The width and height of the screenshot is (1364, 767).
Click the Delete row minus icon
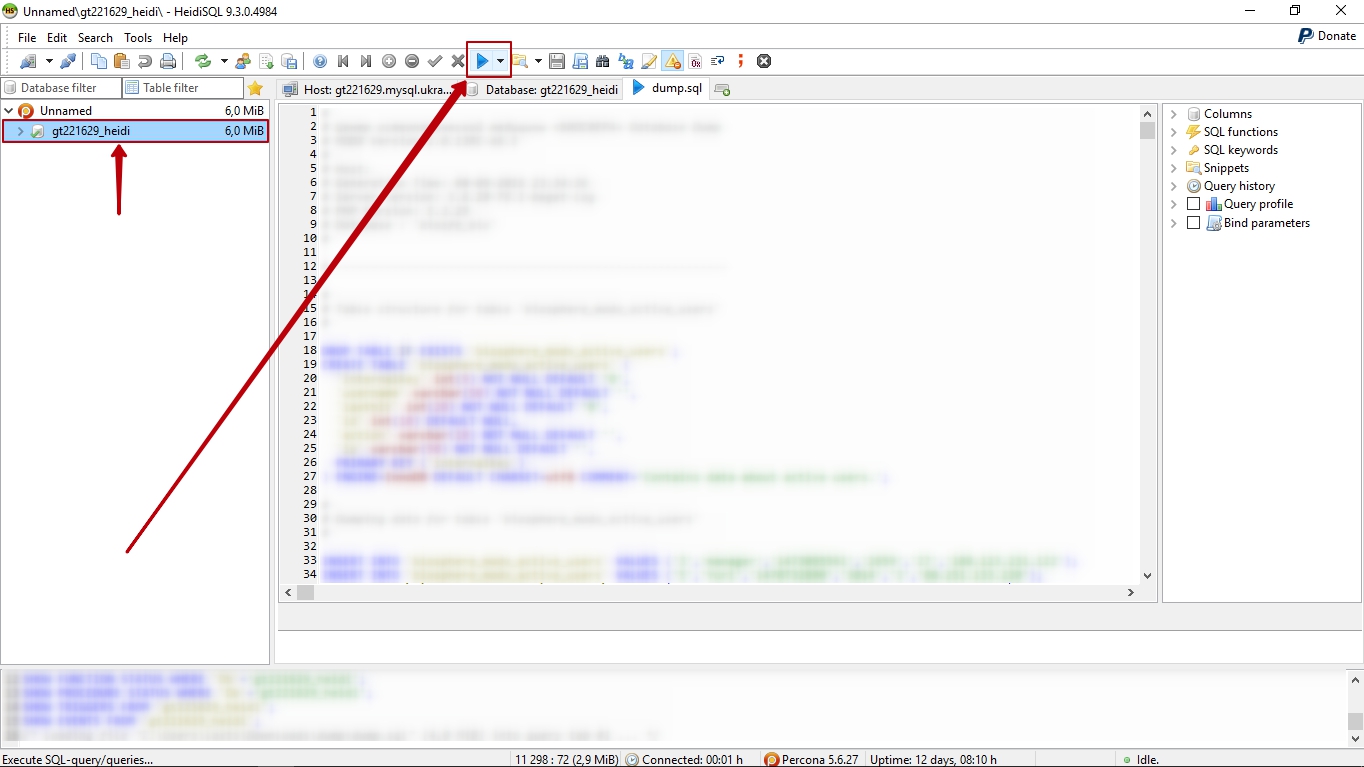pyautogui.click(x=412, y=61)
